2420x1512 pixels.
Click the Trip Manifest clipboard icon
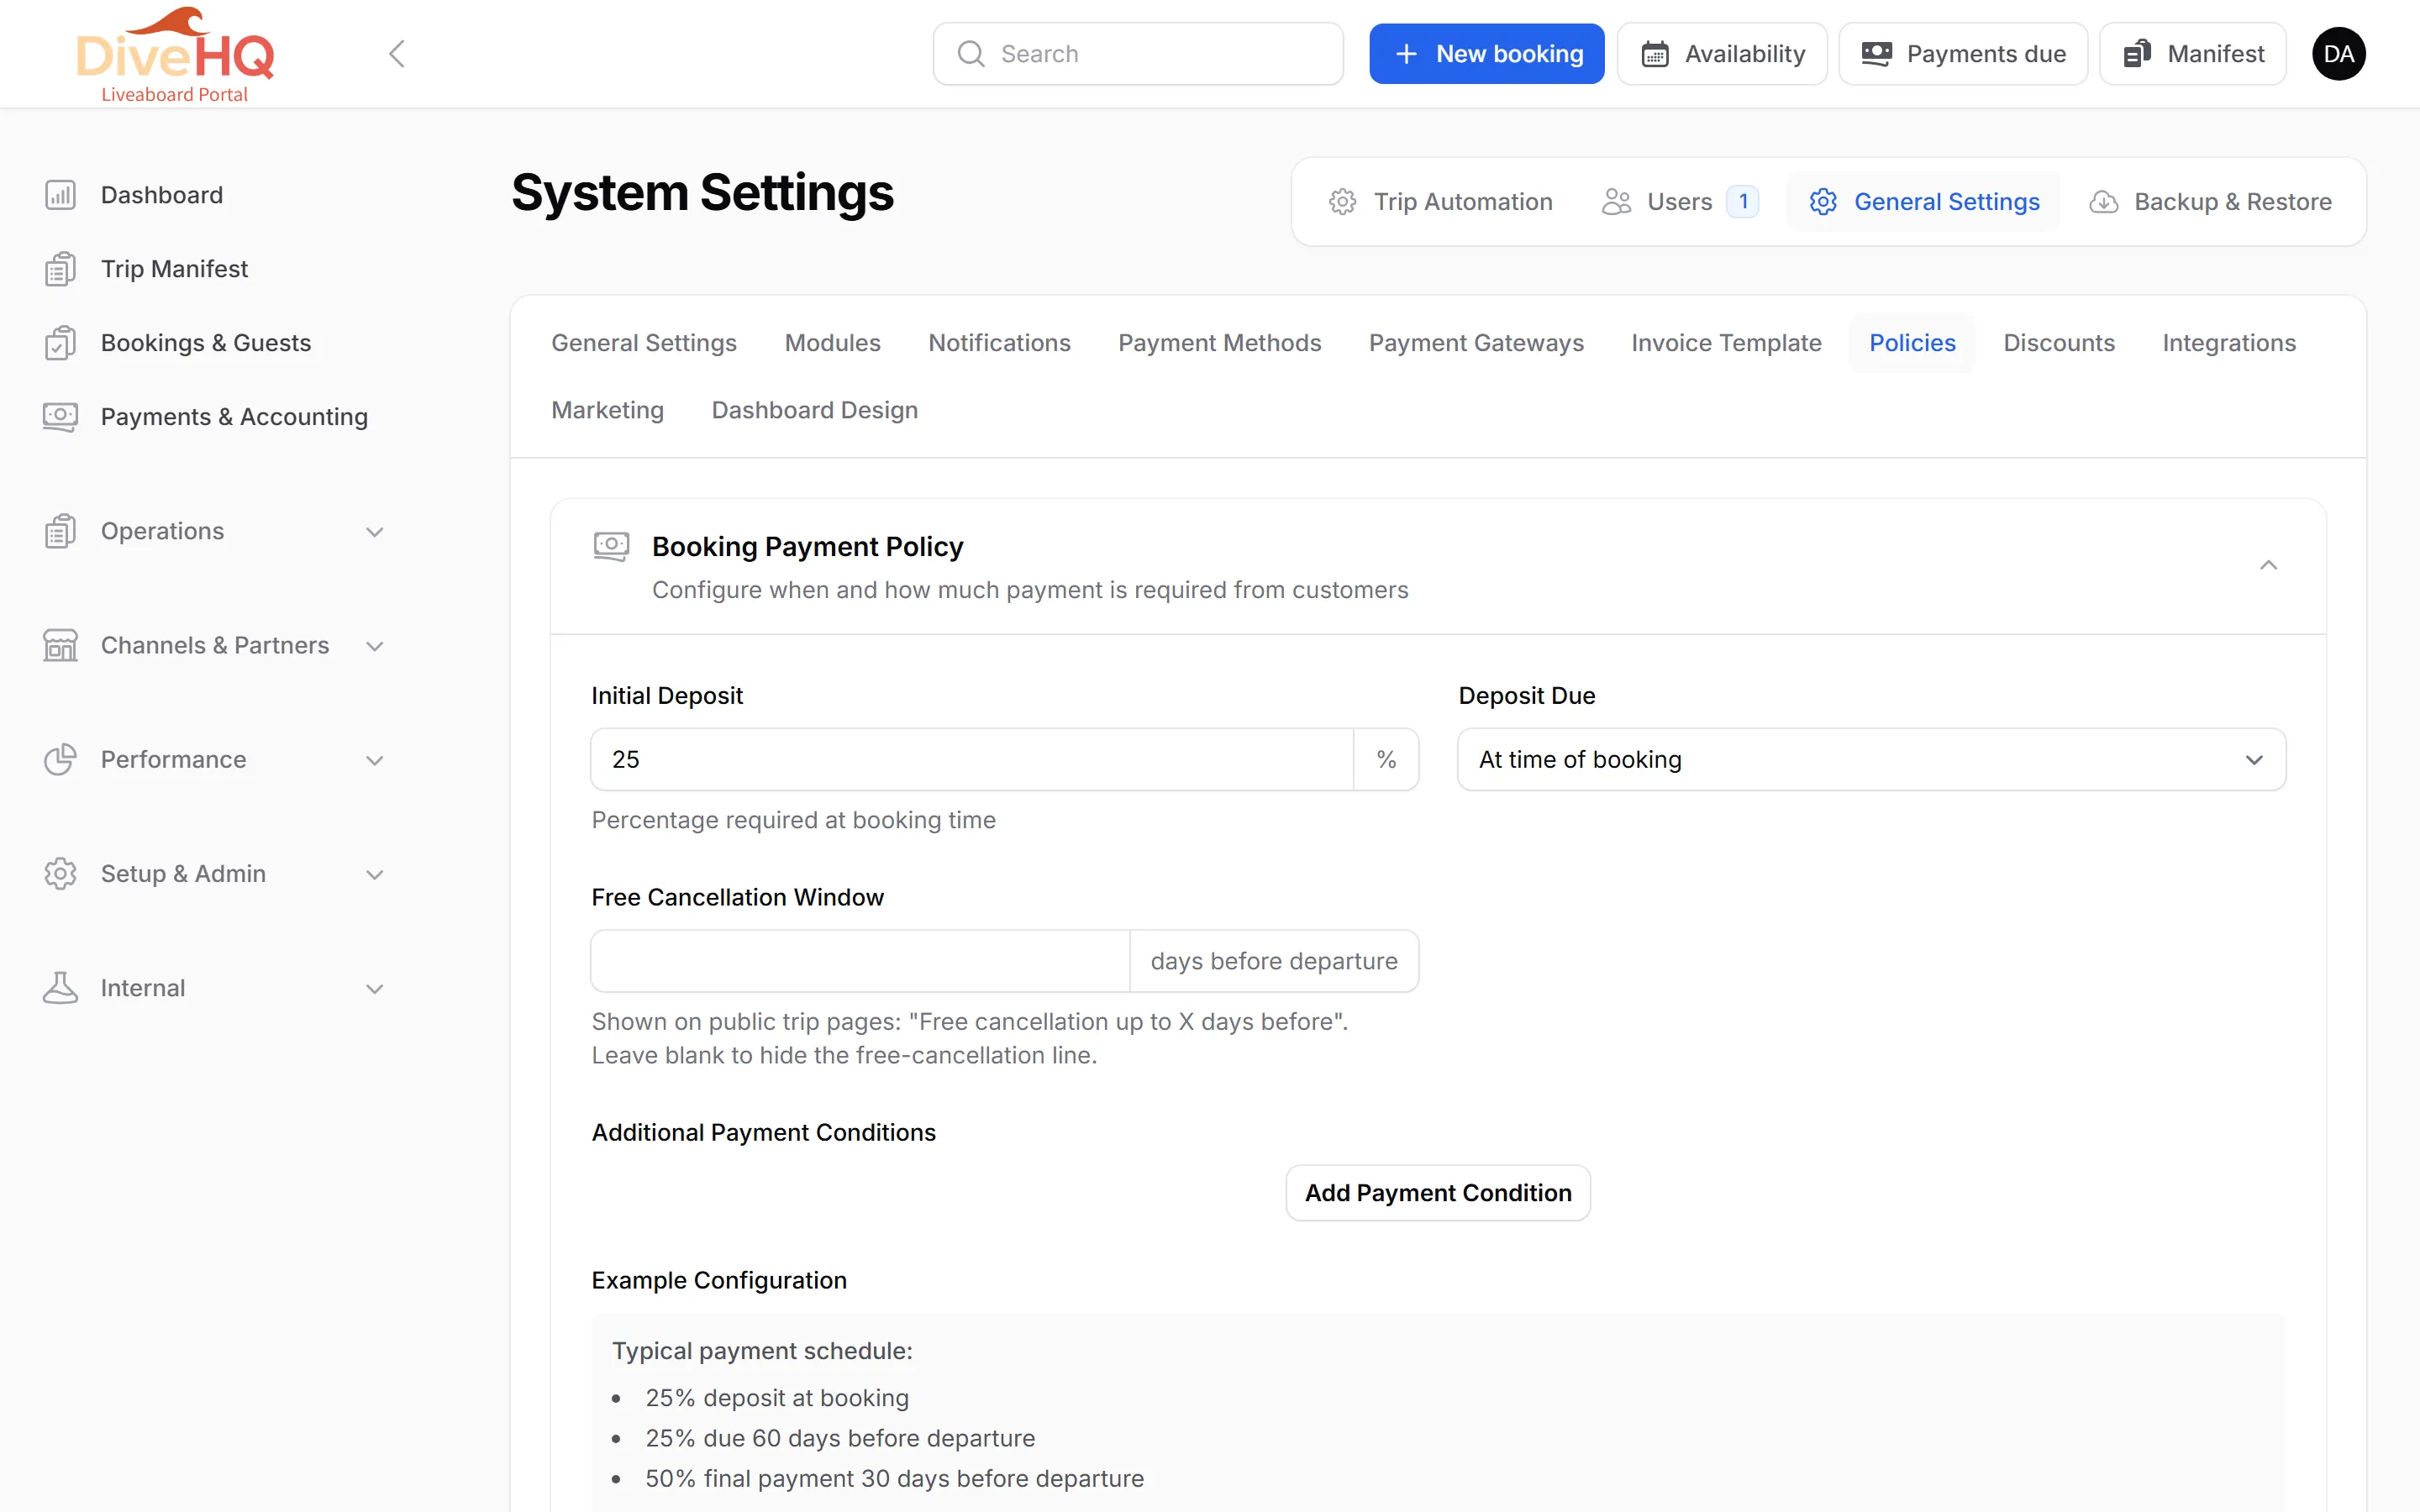60,269
